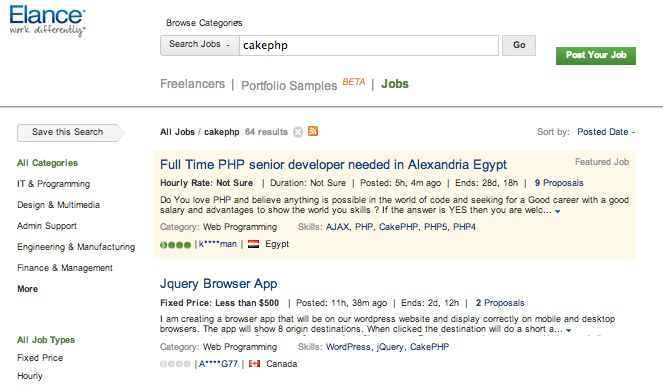663x385 pixels.
Task: Switch to the Freelancers tab
Action: tap(192, 84)
